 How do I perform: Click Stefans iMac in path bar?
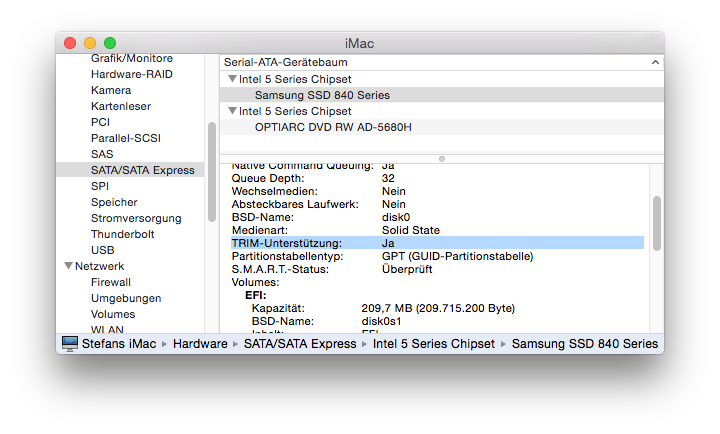[119, 344]
